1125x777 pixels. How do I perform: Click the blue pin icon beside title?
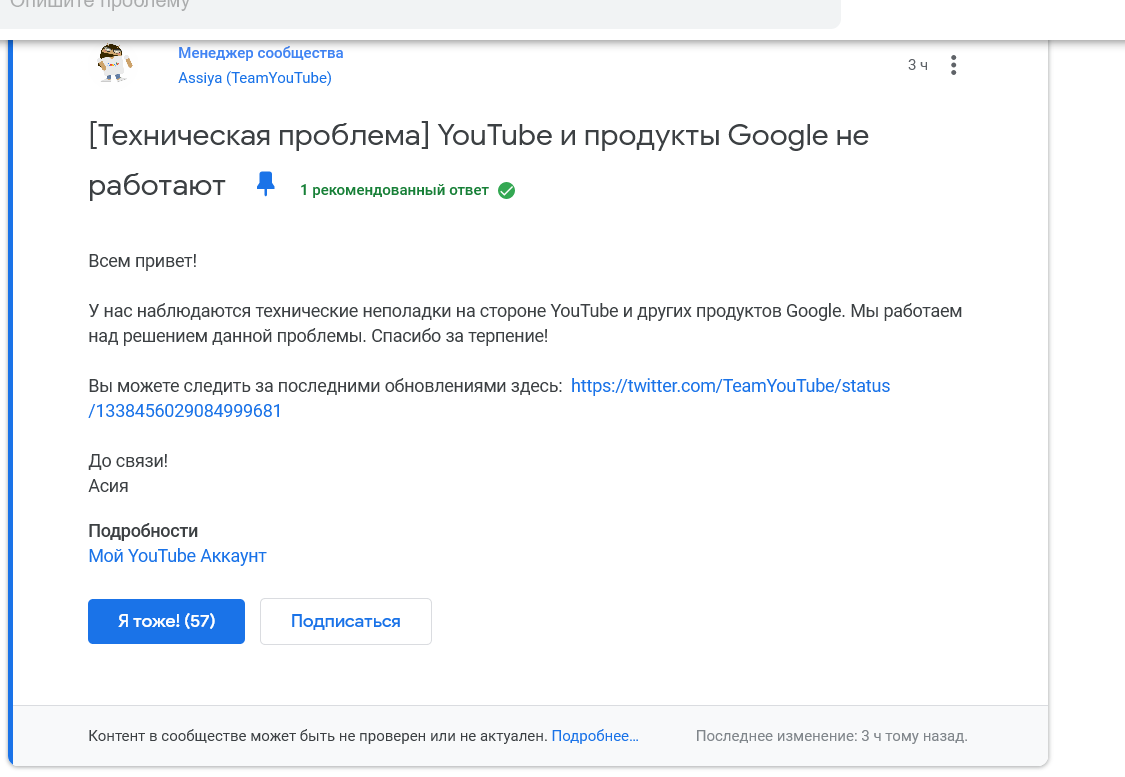[265, 184]
